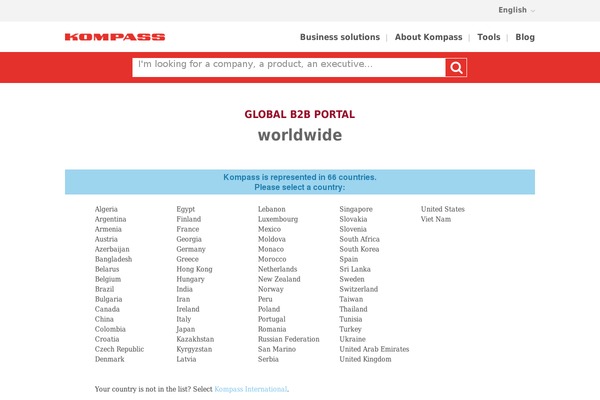Choose Bangladesh from the list
Viewport: 600px width, 400px height.
pos(114,259)
